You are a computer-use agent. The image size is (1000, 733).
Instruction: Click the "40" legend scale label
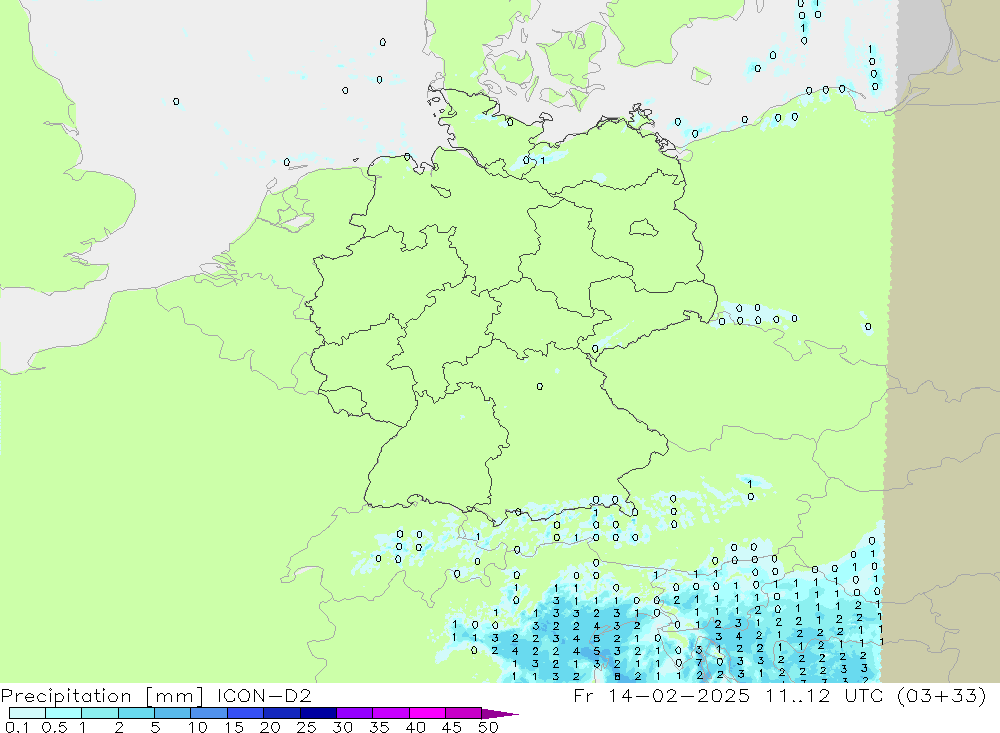(415, 727)
